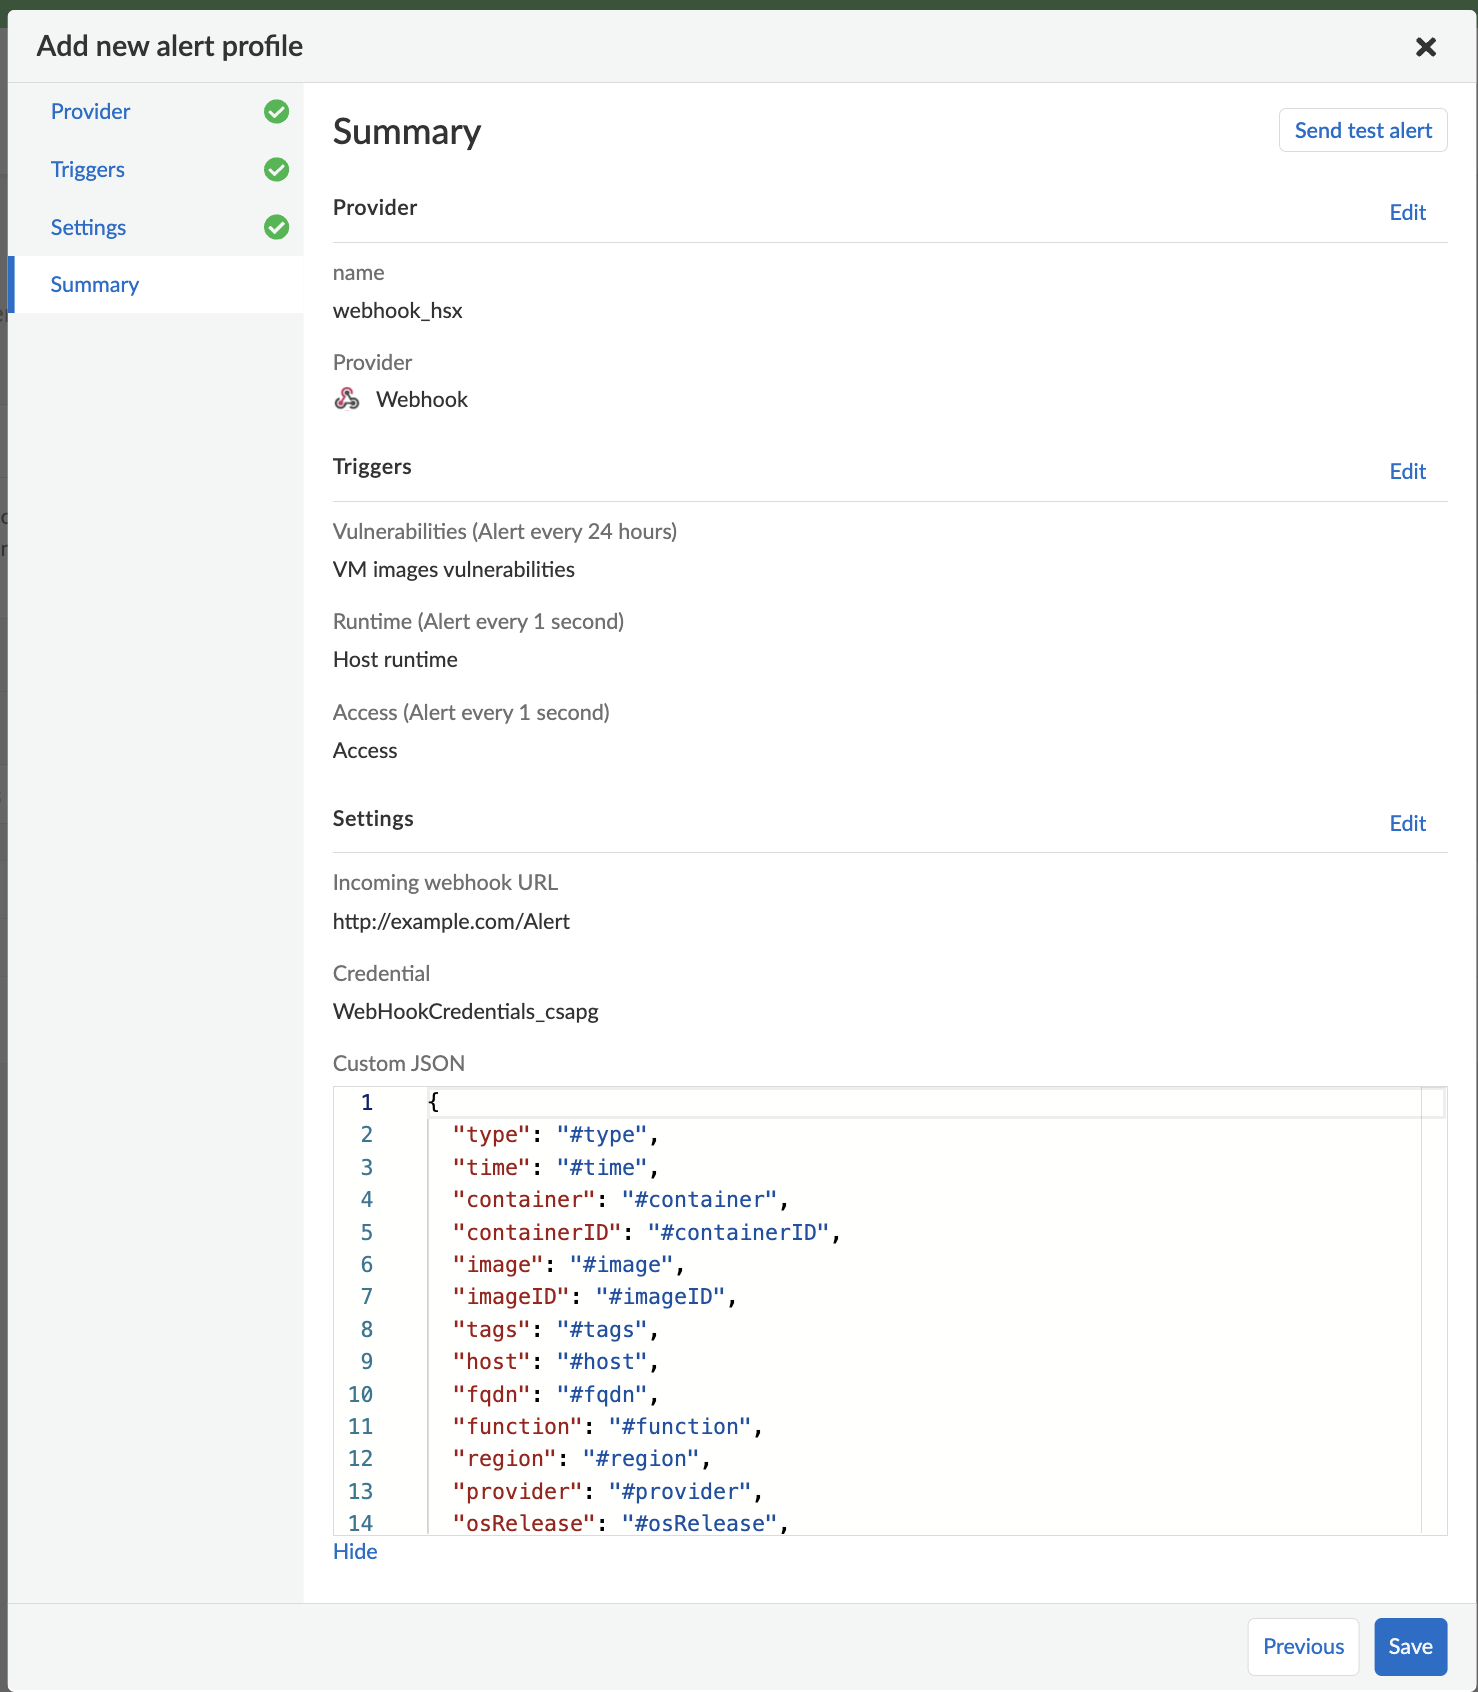1478x1692 pixels.
Task: Click the "#osRelease" value in JSON editor
Action: 699,1523
